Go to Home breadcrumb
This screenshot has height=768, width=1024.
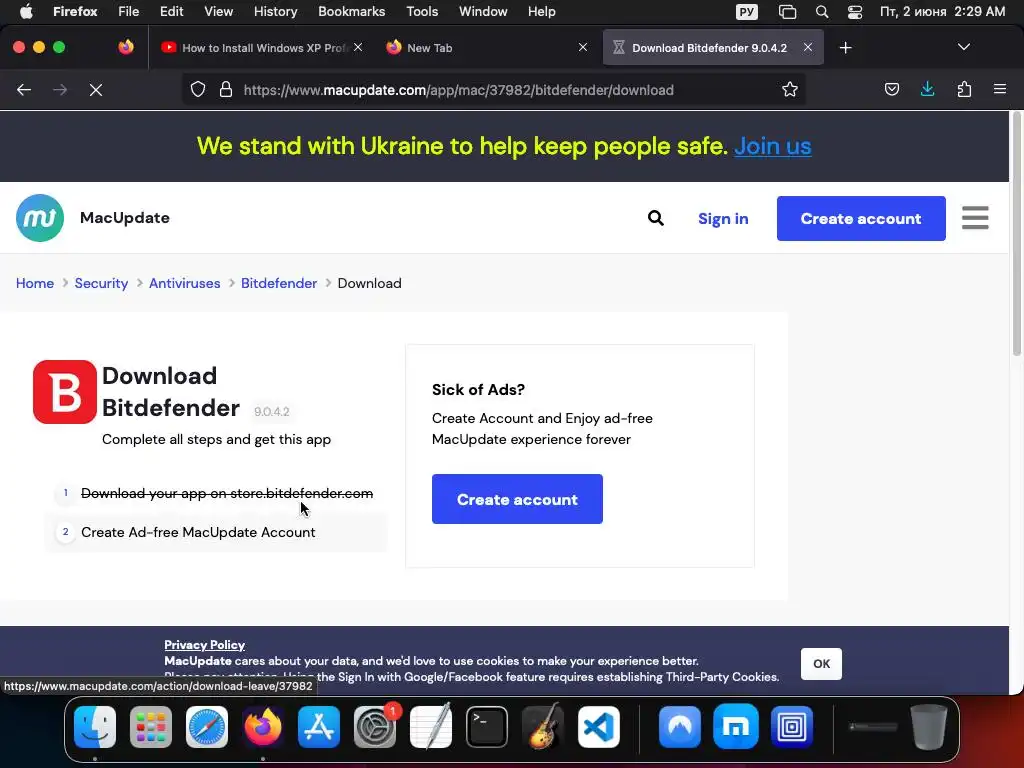(35, 283)
